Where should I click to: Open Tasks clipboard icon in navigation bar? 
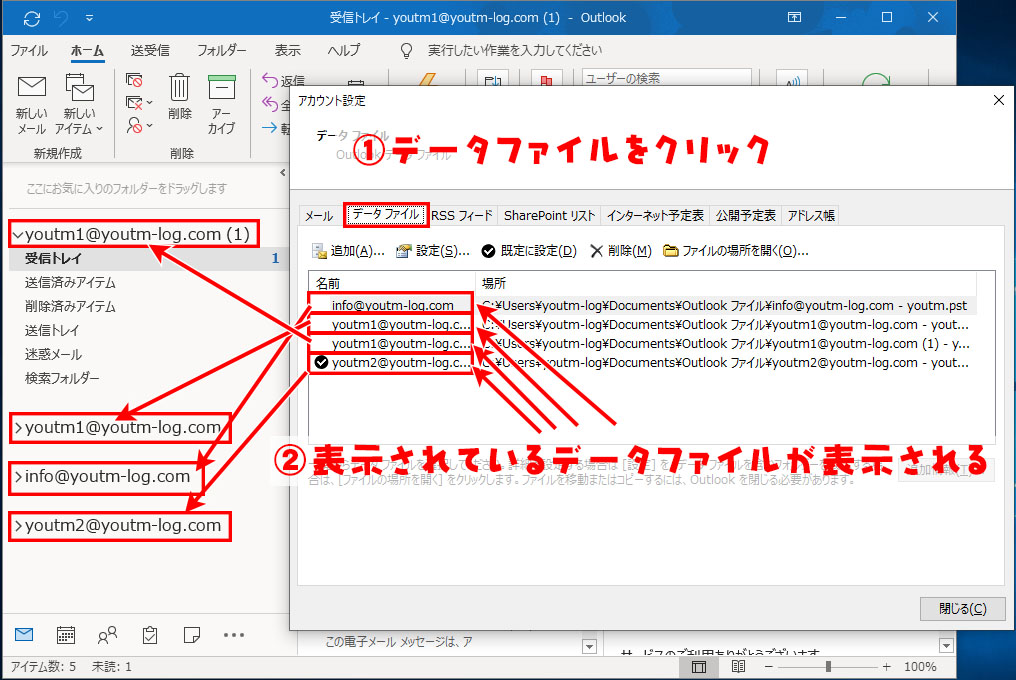pyautogui.click(x=150, y=635)
